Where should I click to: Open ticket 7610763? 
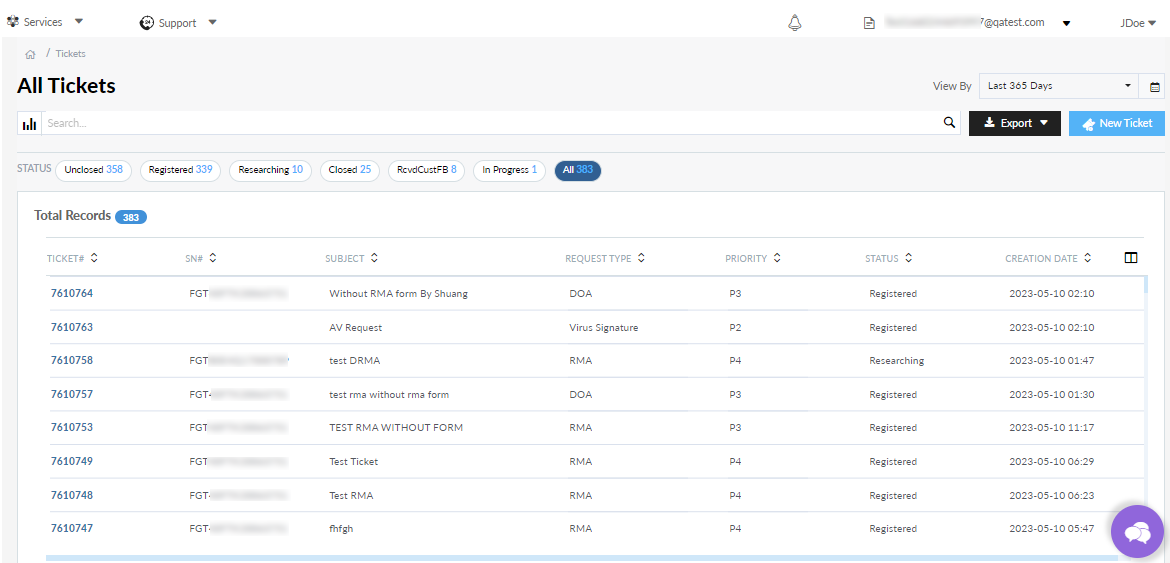(72, 327)
